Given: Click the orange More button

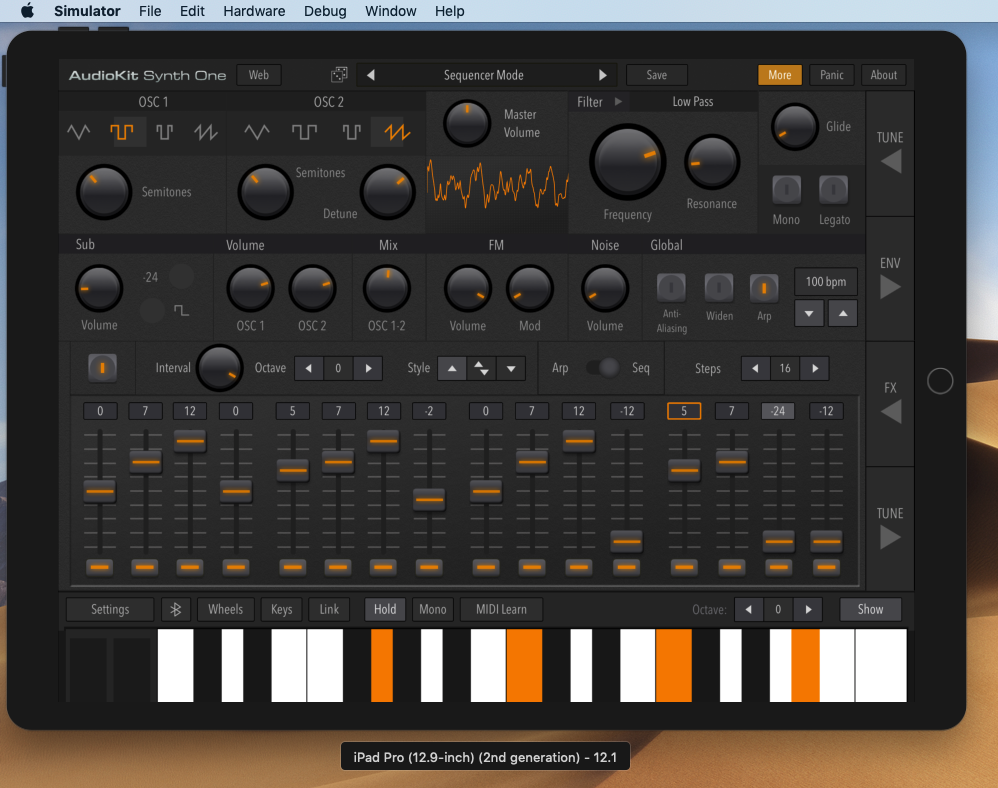Looking at the screenshot, I should 780,75.
